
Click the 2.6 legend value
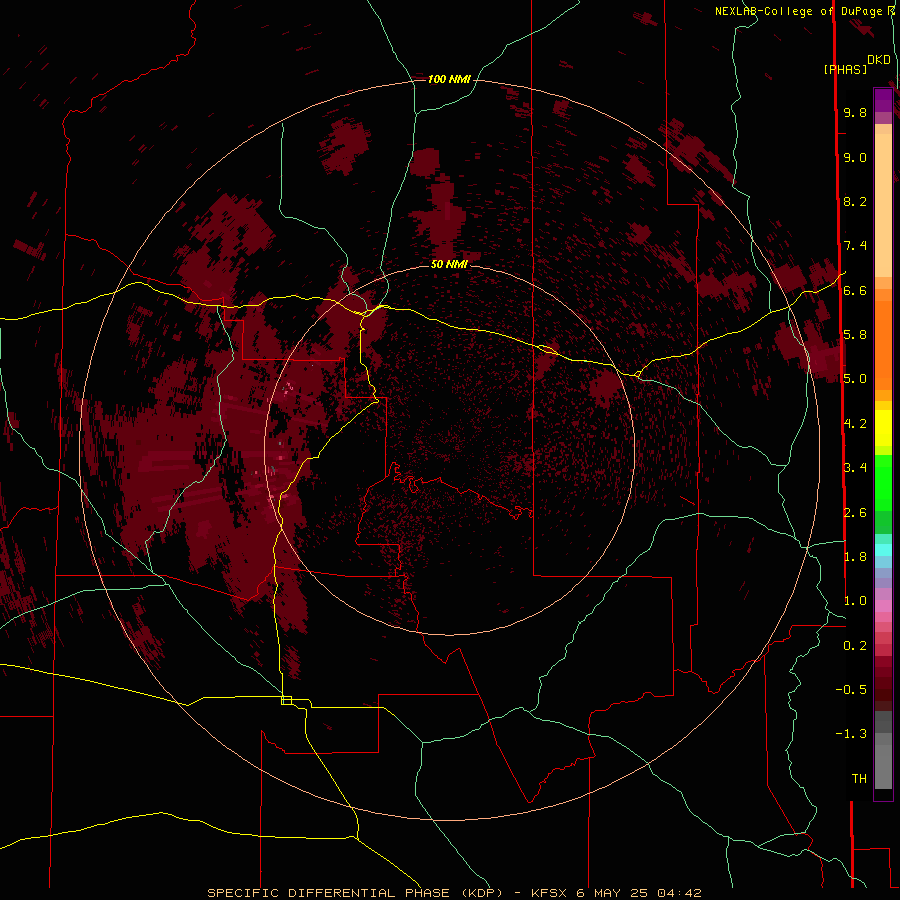coord(855,513)
